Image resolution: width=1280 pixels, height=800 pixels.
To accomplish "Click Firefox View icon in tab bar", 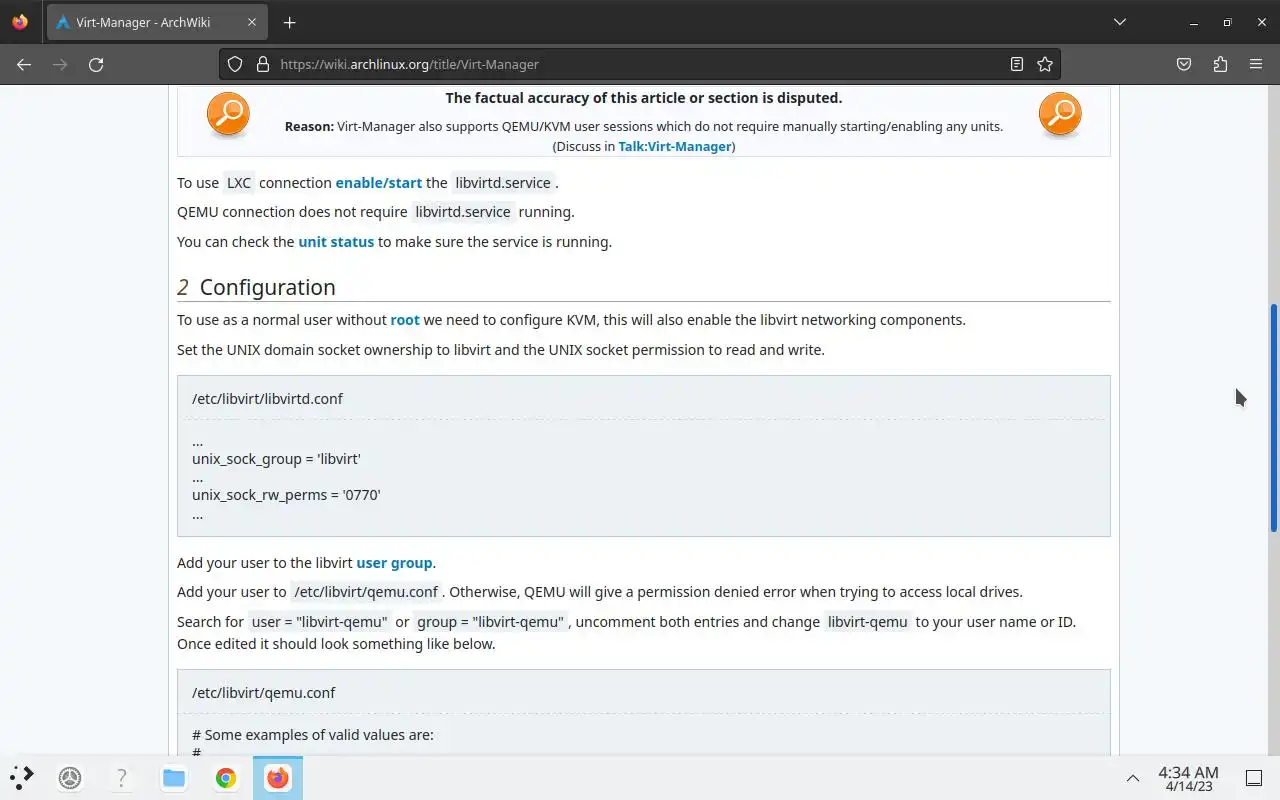I will click(x=20, y=22).
